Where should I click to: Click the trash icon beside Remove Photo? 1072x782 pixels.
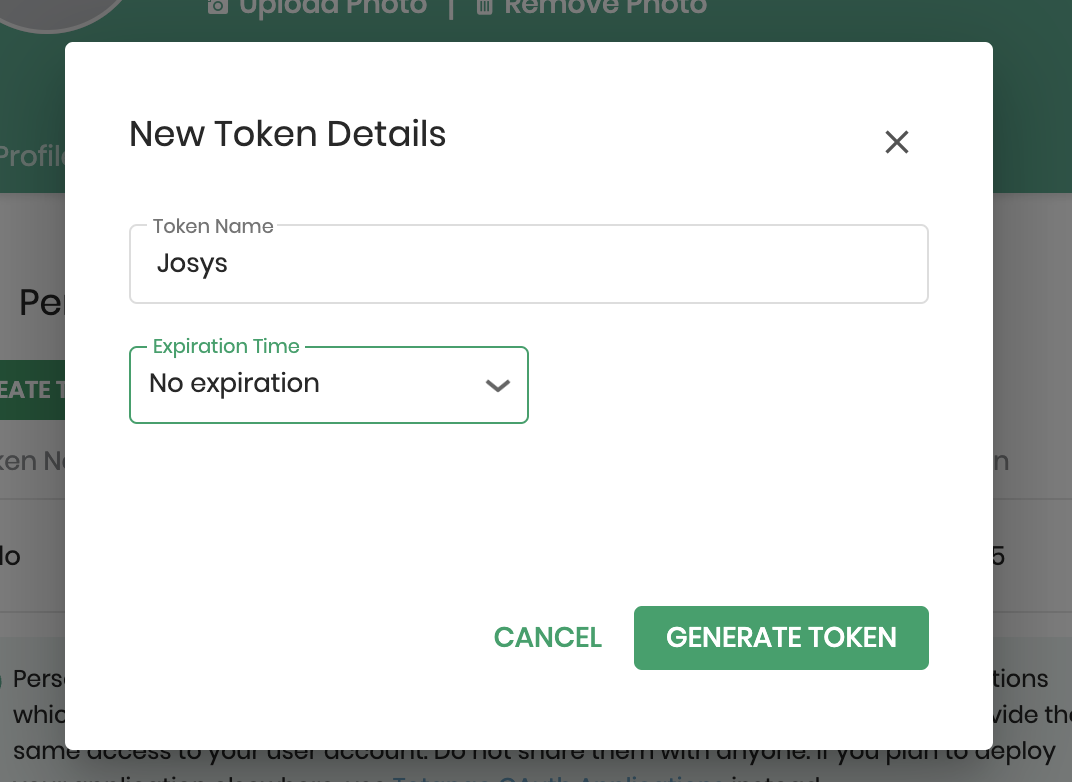[484, 7]
